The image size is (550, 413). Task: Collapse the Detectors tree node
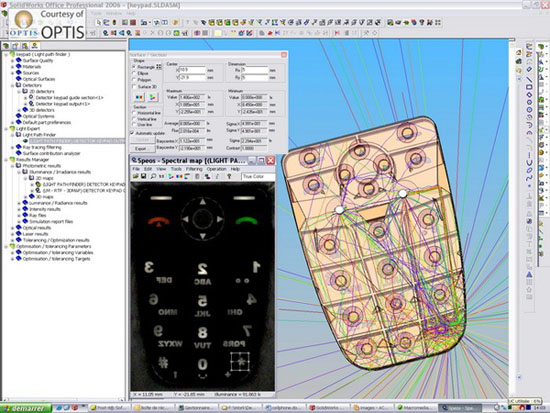point(12,85)
